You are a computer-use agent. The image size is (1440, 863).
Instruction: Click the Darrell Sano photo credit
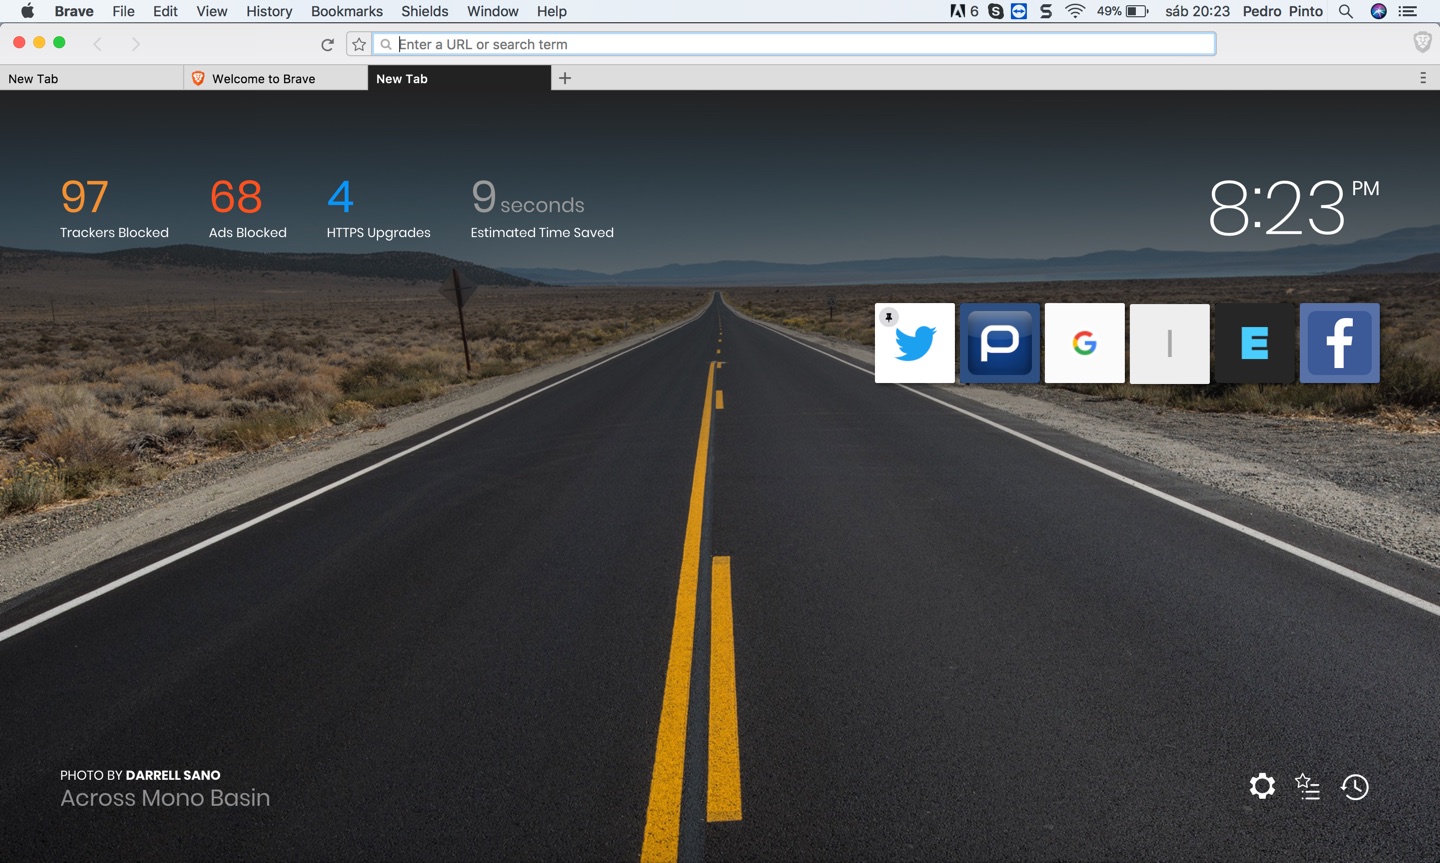click(x=171, y=775)
